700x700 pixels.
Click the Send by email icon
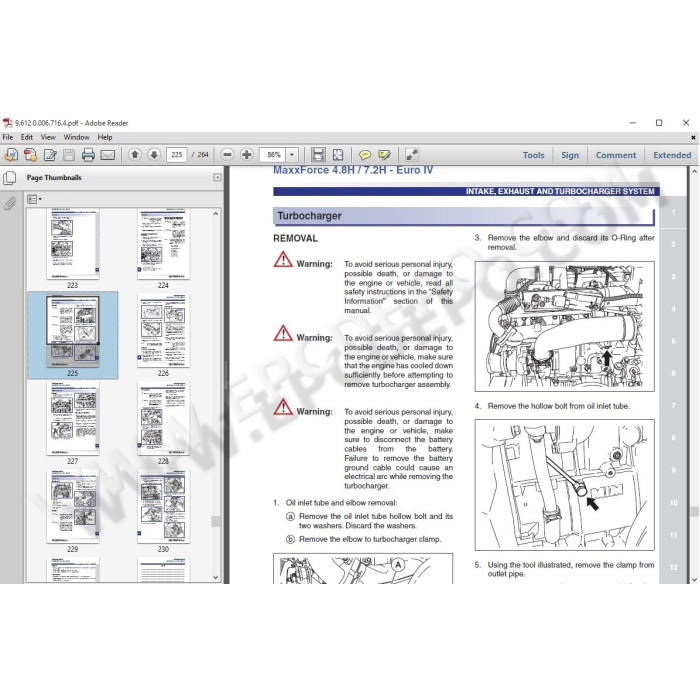coord(108,155)
